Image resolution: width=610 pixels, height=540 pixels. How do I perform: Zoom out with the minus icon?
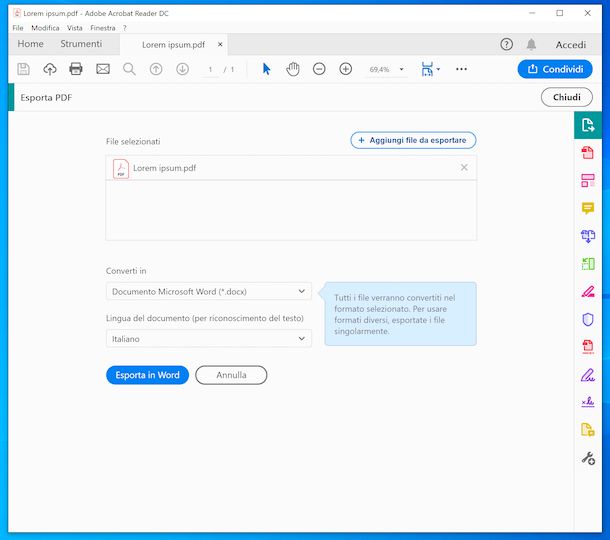tap(319, 69)
